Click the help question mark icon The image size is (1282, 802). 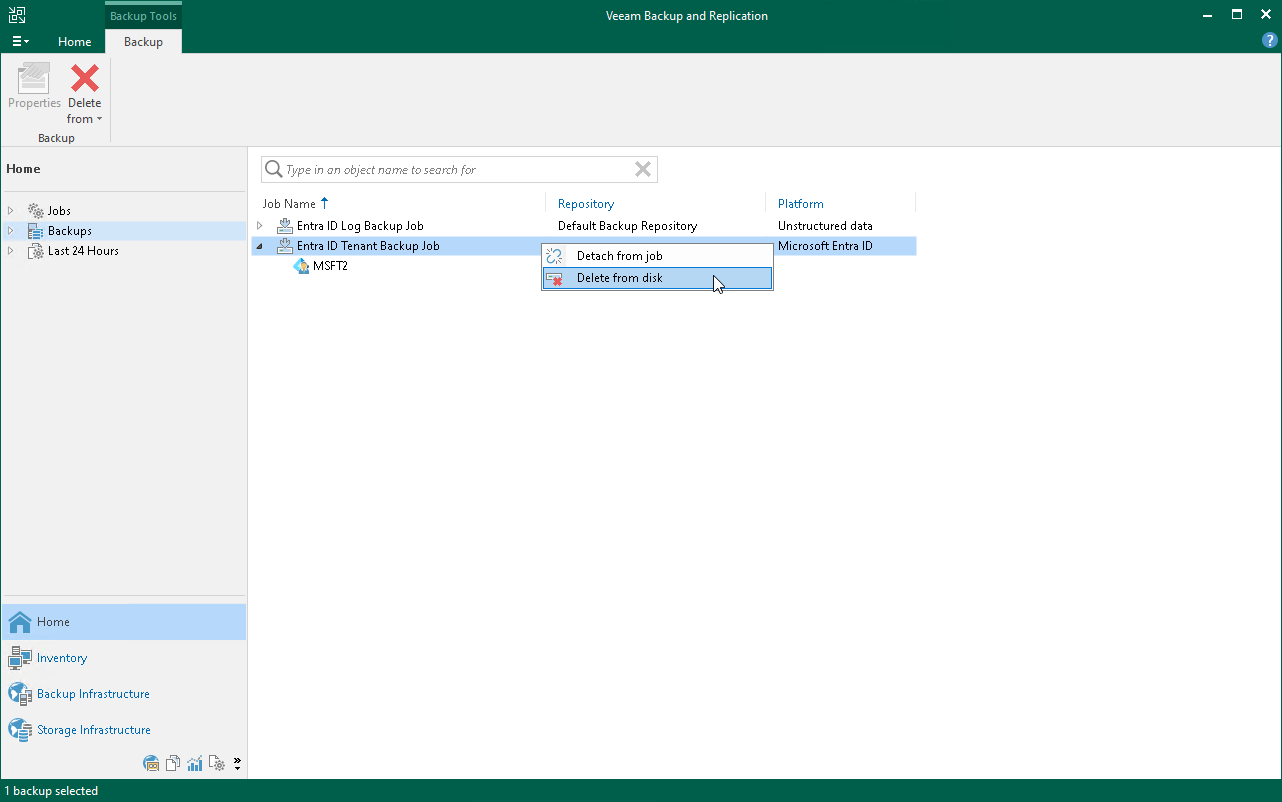tap(1270, 41)
